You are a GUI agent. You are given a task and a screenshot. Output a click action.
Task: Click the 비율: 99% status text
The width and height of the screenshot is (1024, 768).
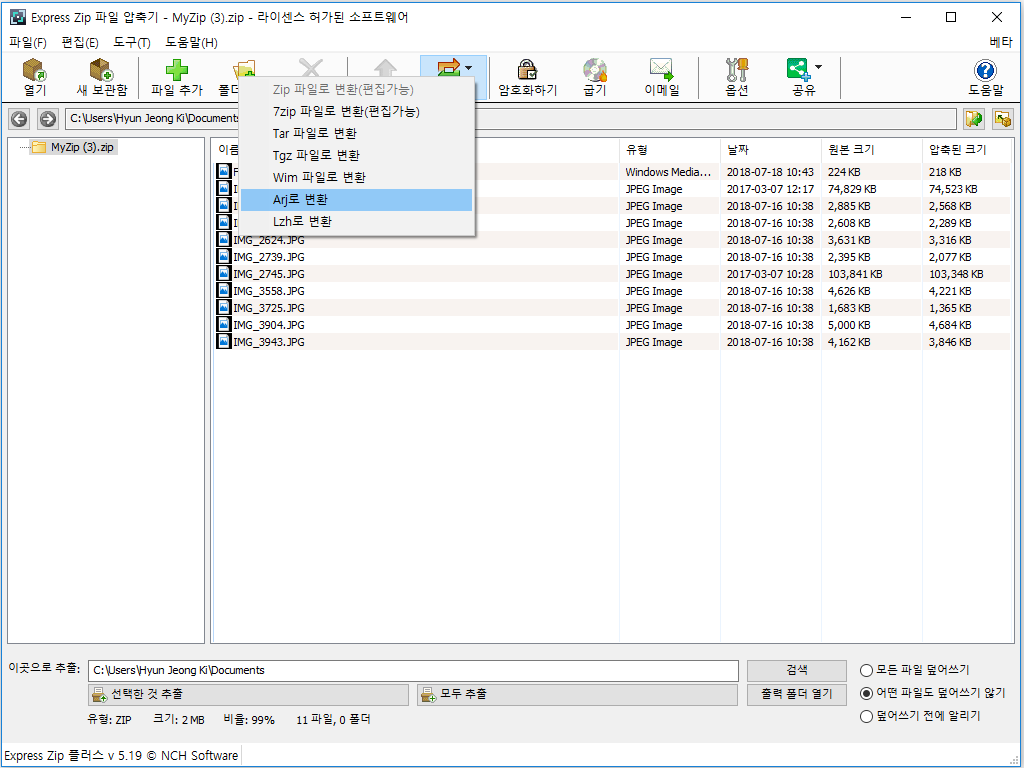click(249, 720)
